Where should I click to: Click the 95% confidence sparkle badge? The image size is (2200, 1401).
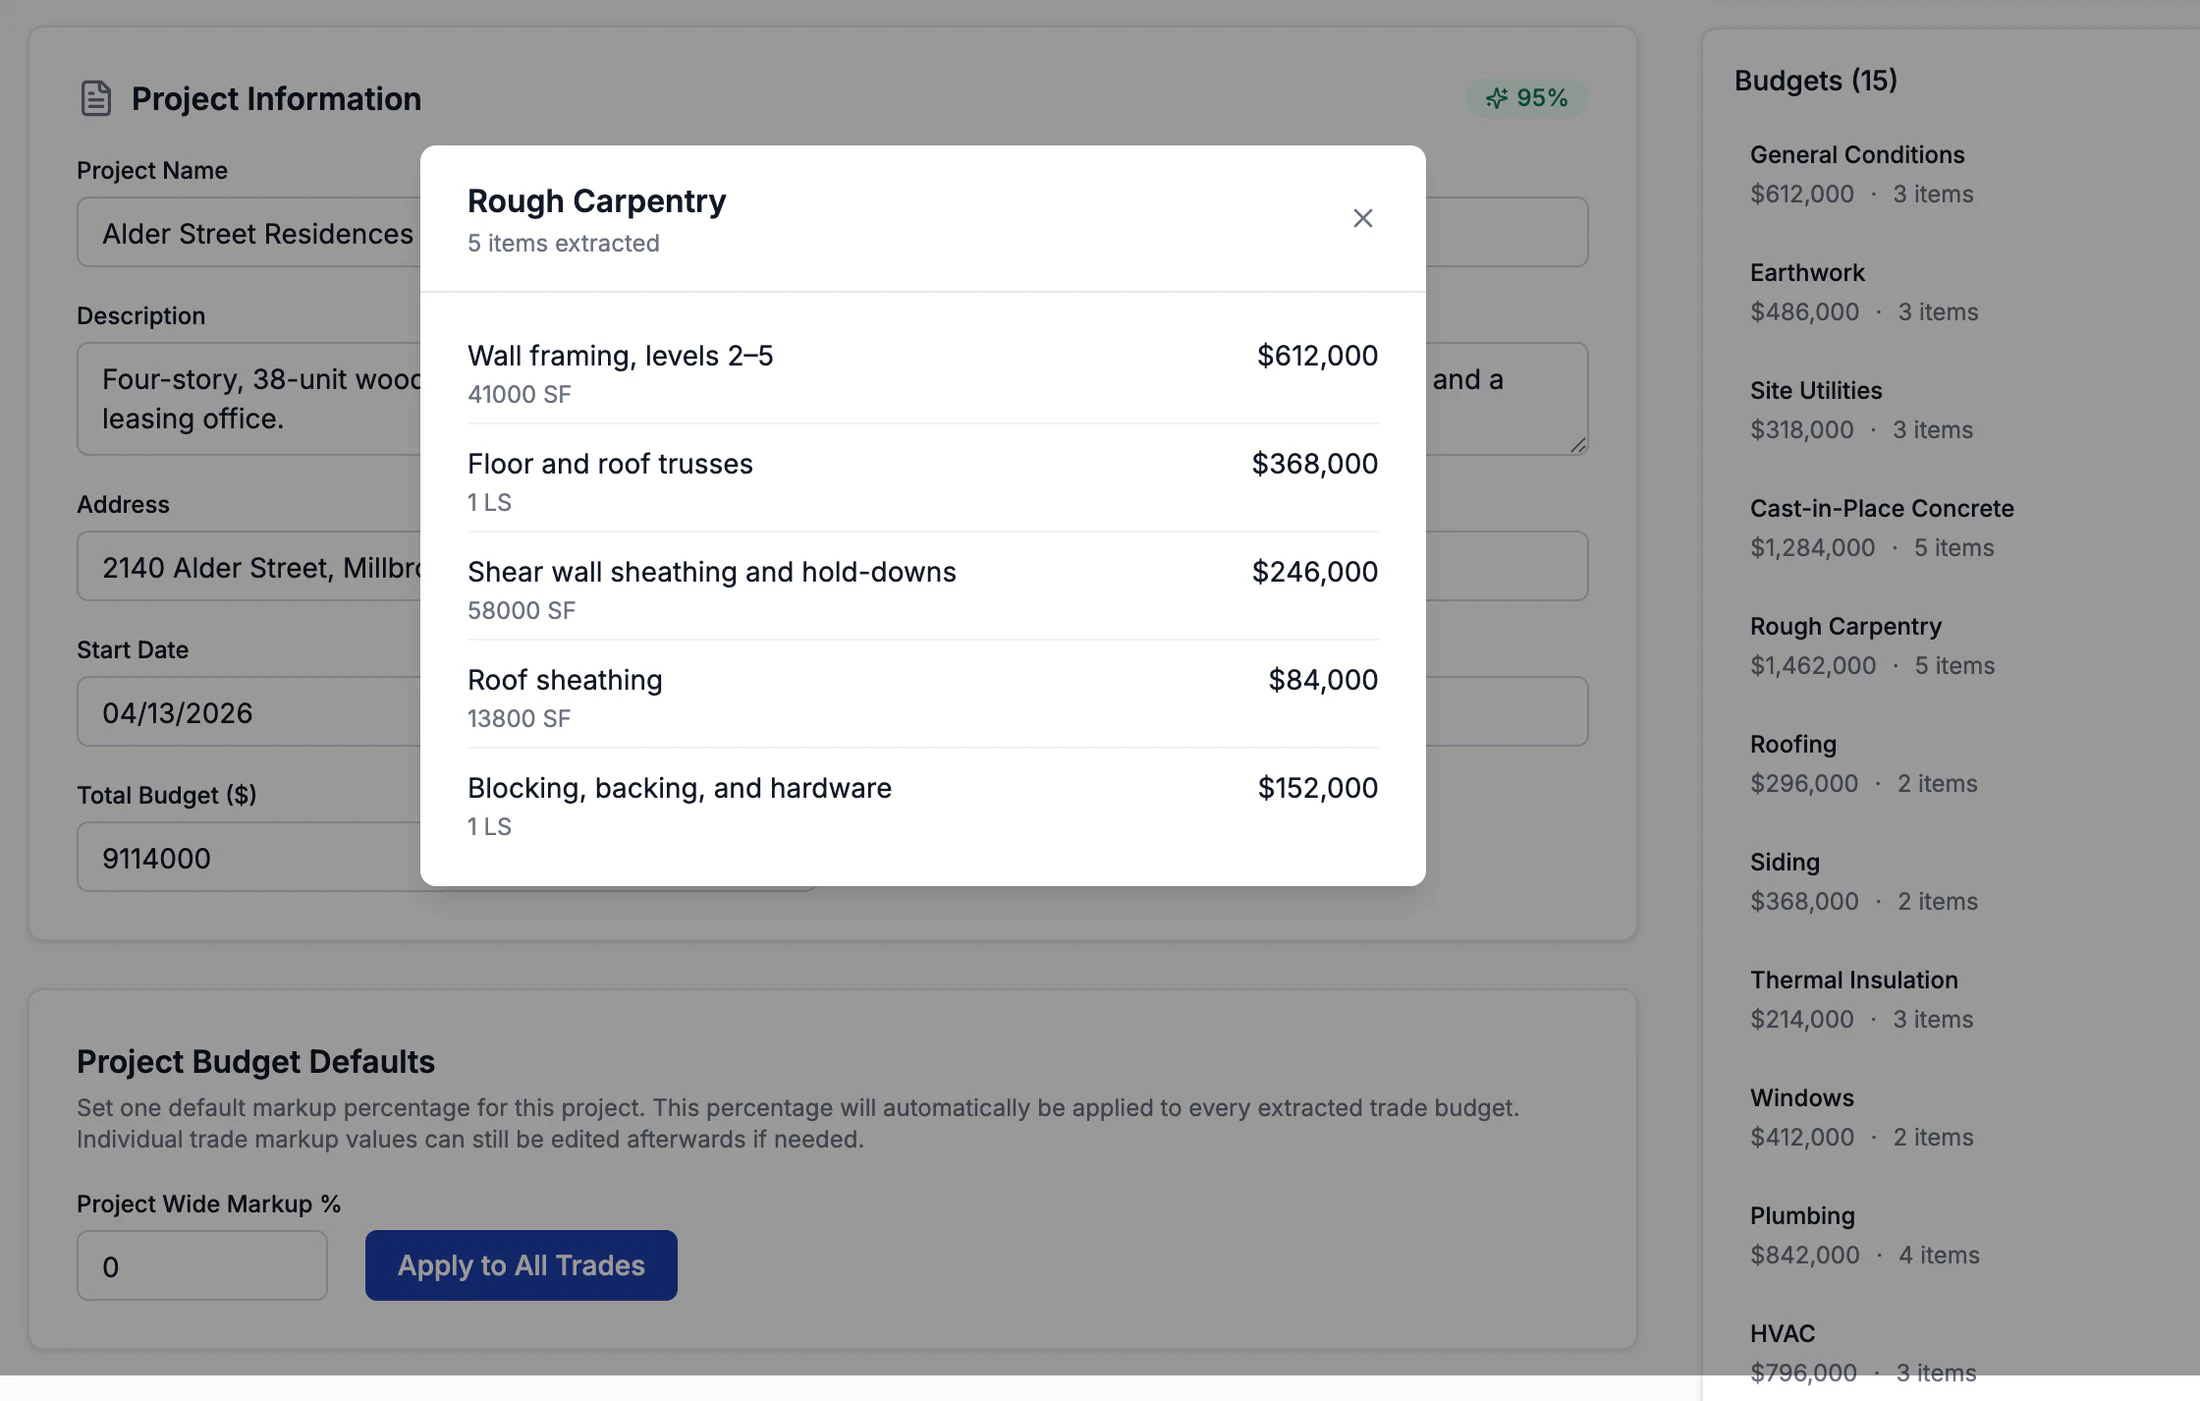[x=1526, y=98]
